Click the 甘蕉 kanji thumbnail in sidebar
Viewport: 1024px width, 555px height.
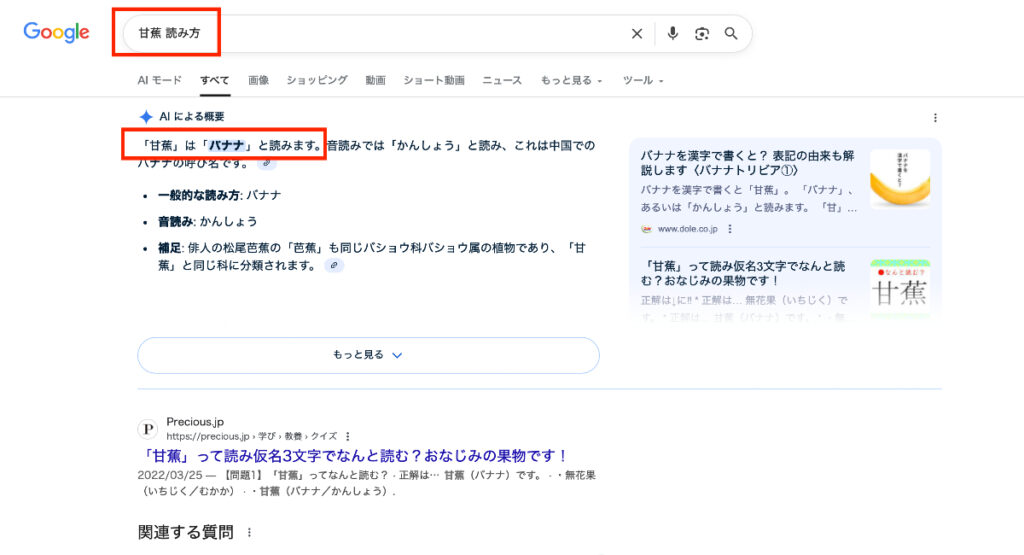tap(900, 287)
